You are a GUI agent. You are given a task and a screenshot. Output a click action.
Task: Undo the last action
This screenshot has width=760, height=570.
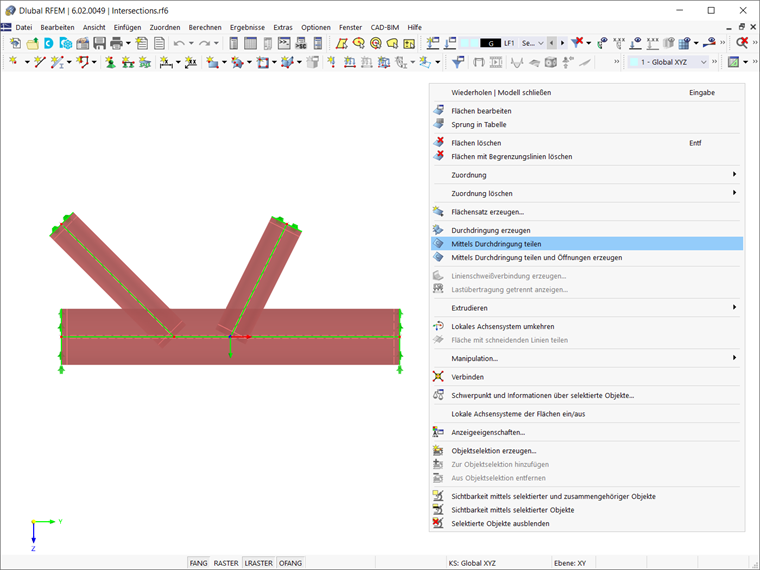(179, 44)
